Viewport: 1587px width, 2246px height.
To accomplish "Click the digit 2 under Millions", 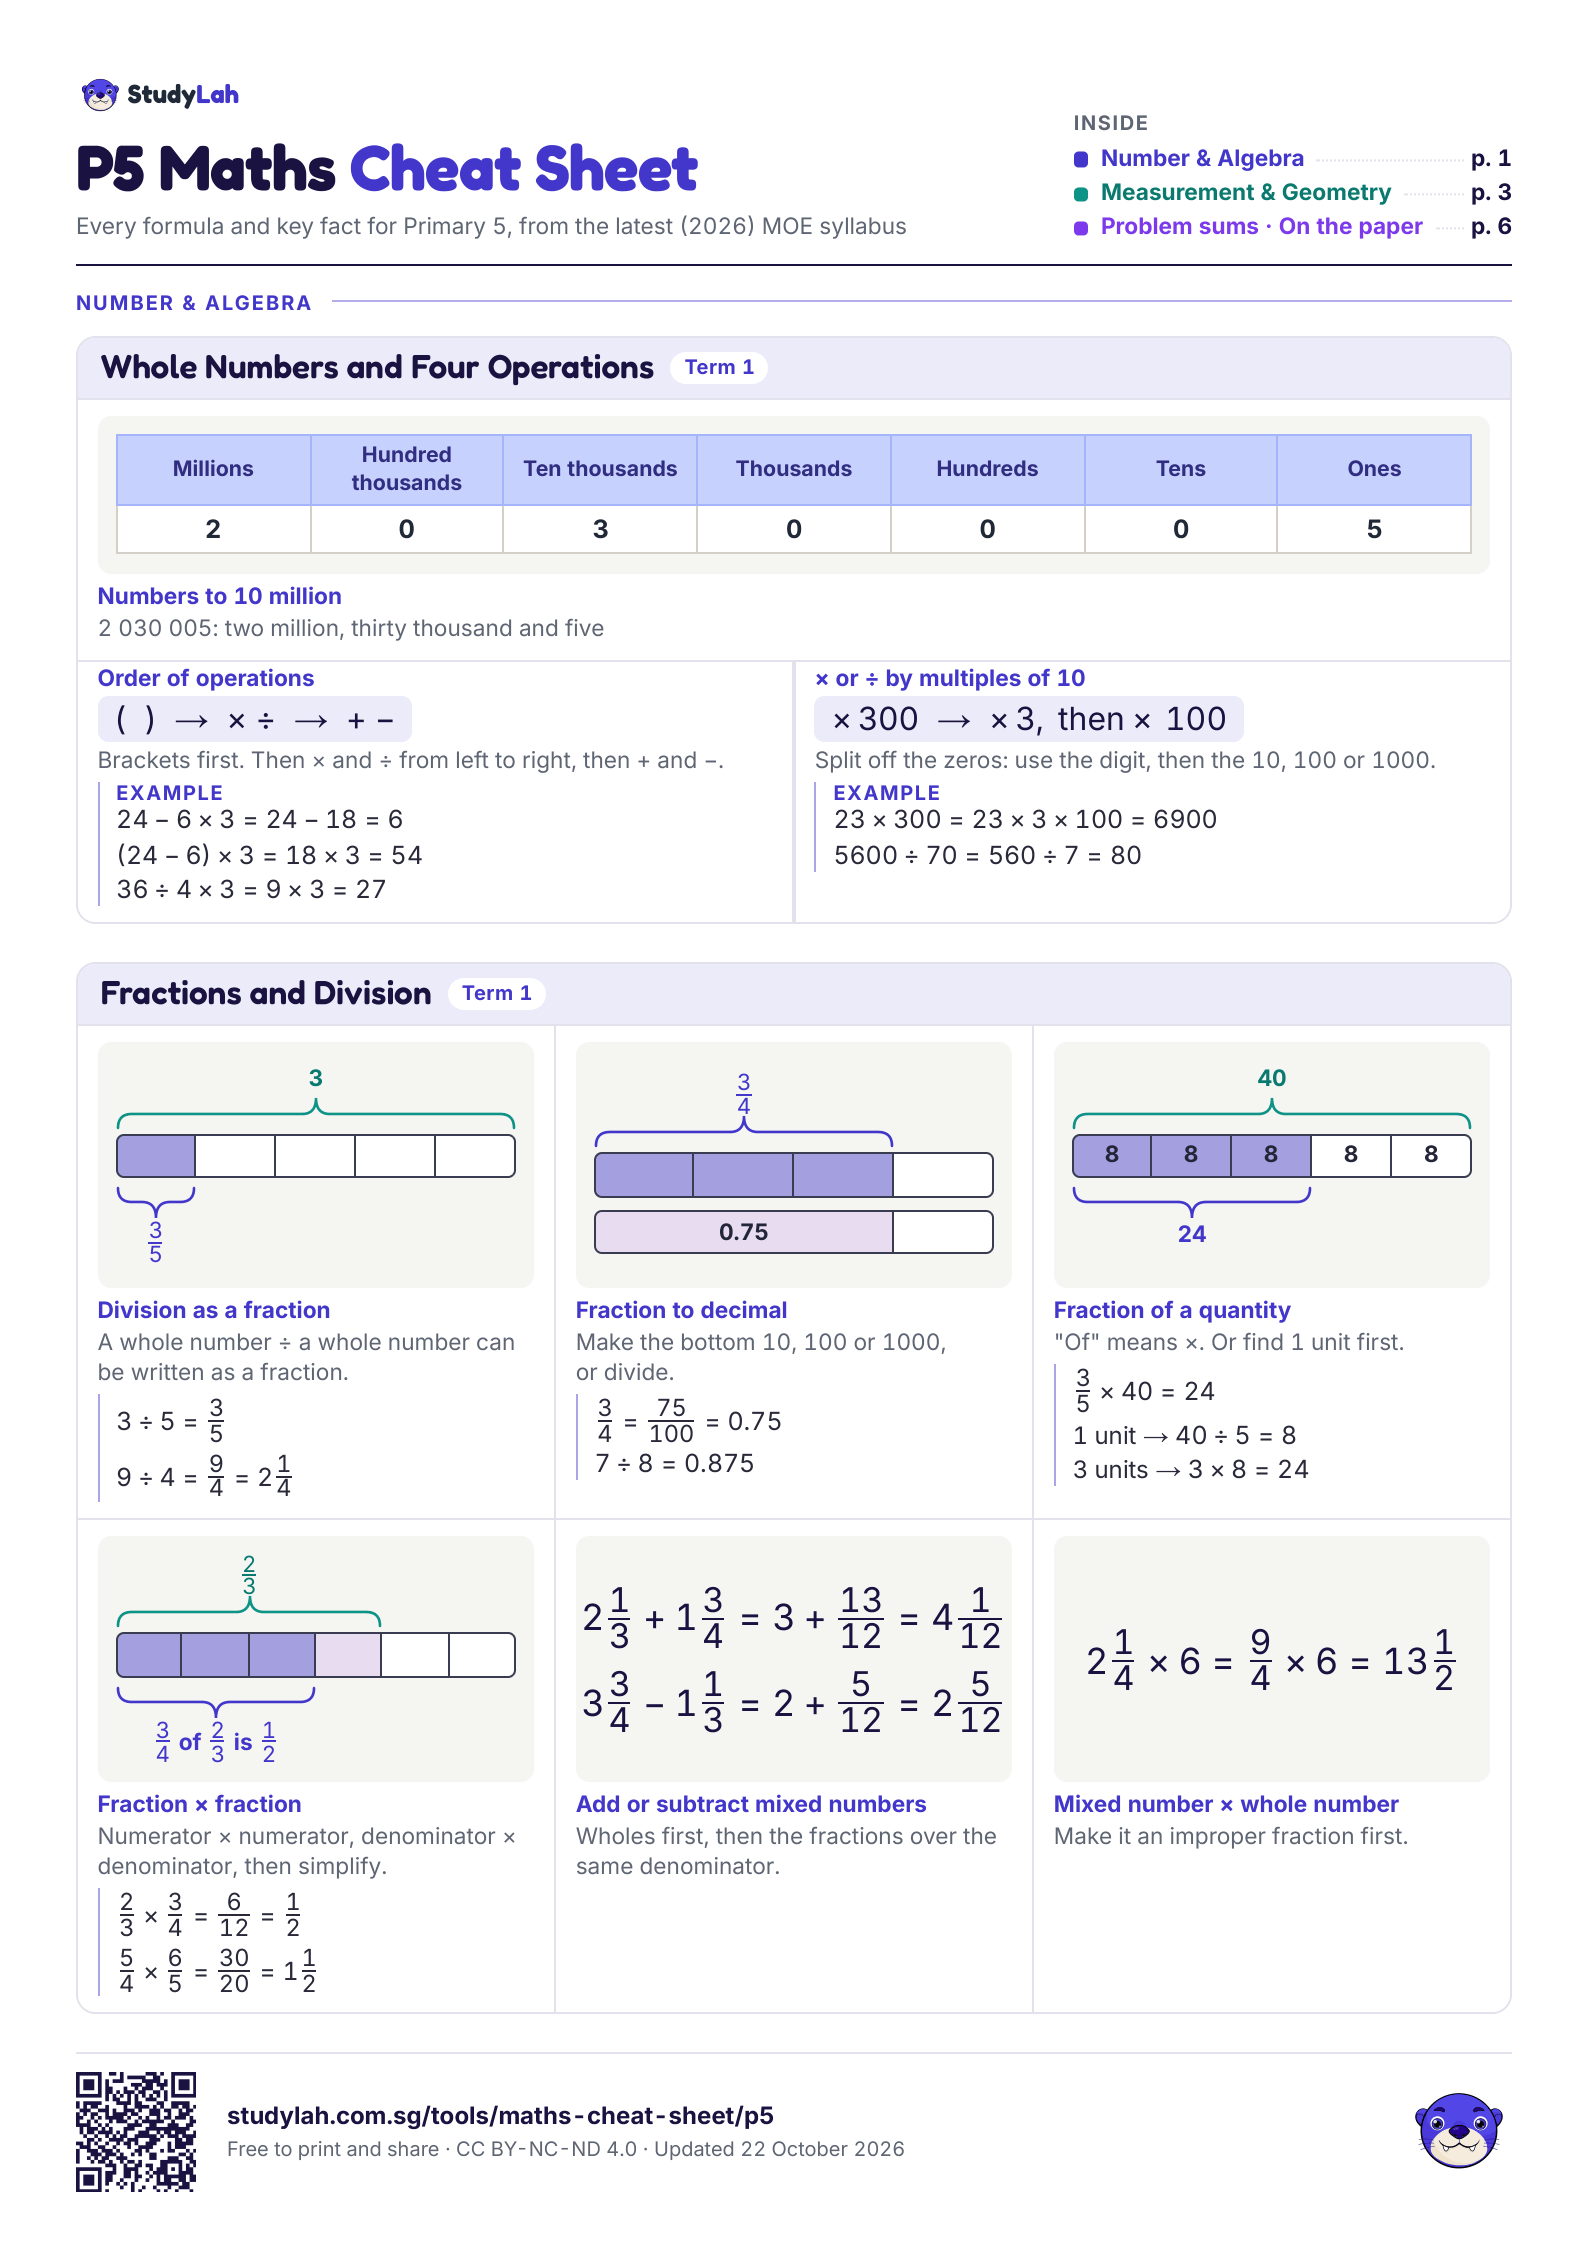I will click(213, 529).
